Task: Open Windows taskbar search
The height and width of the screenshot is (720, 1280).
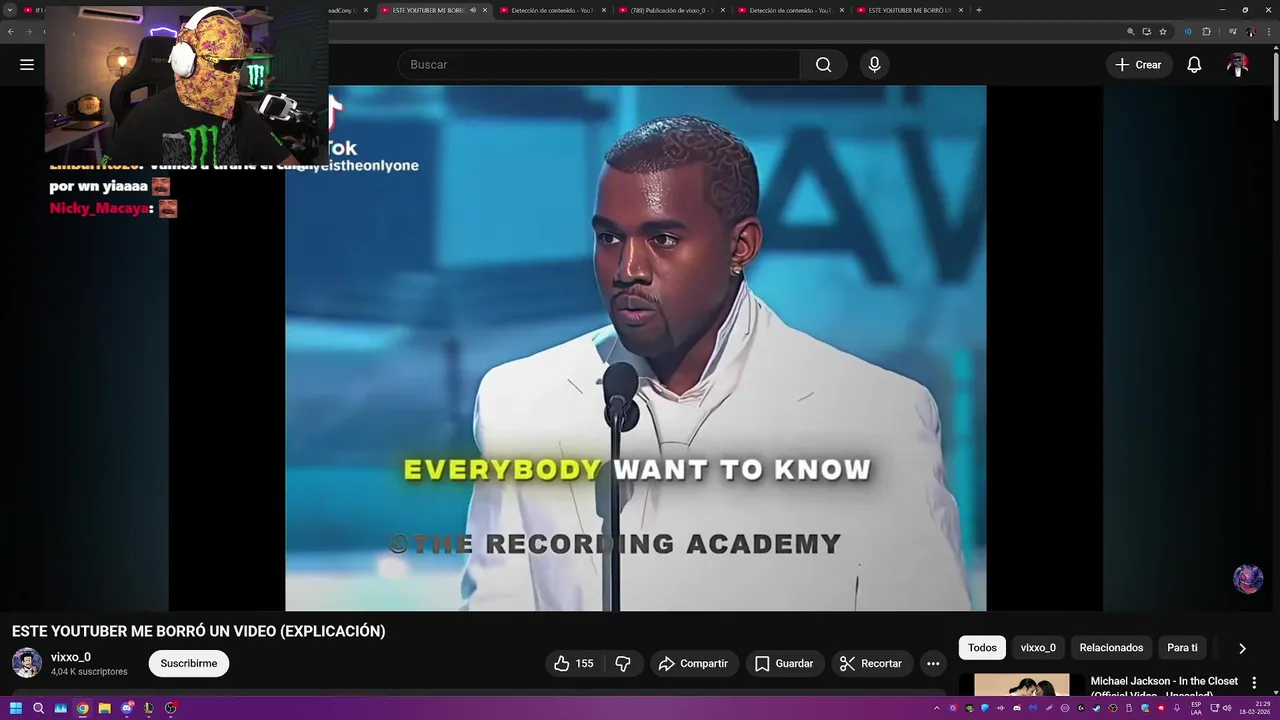Action: [x=38, y=708]
